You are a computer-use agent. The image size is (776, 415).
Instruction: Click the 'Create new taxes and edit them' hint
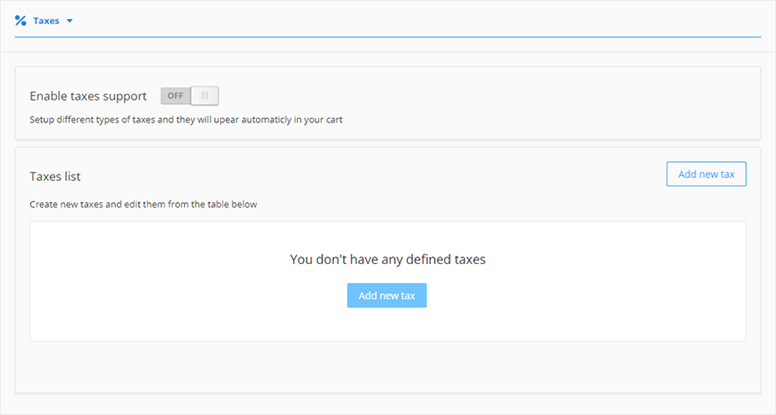coord(143,205)
